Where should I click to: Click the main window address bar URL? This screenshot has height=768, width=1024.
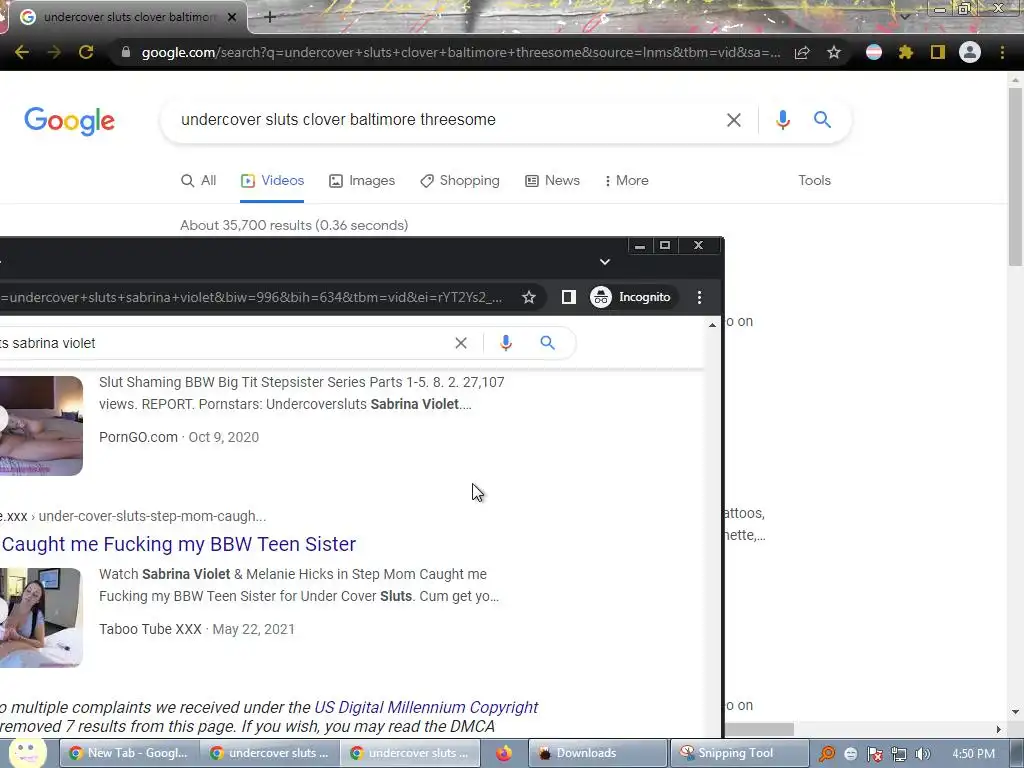tap(460, 52)
